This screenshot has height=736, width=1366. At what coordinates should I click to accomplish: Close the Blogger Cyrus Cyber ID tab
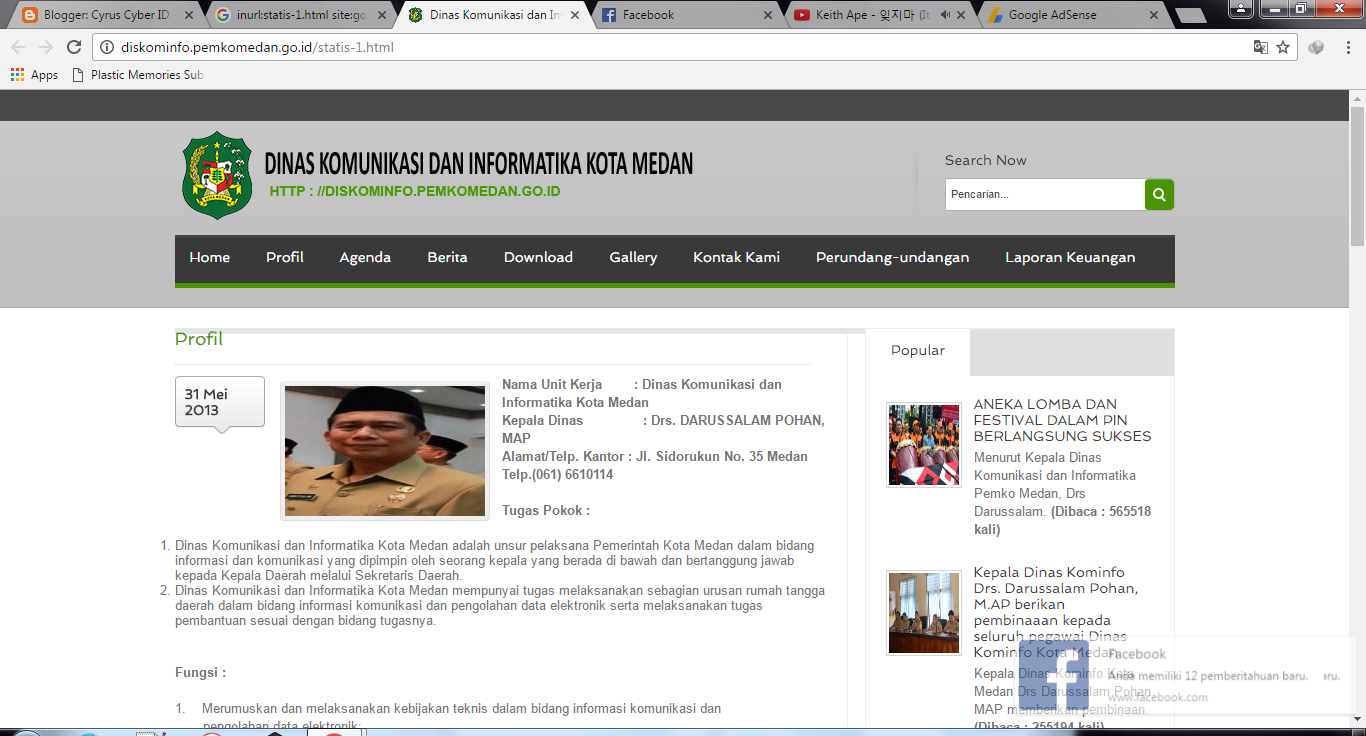coord(190,15)
